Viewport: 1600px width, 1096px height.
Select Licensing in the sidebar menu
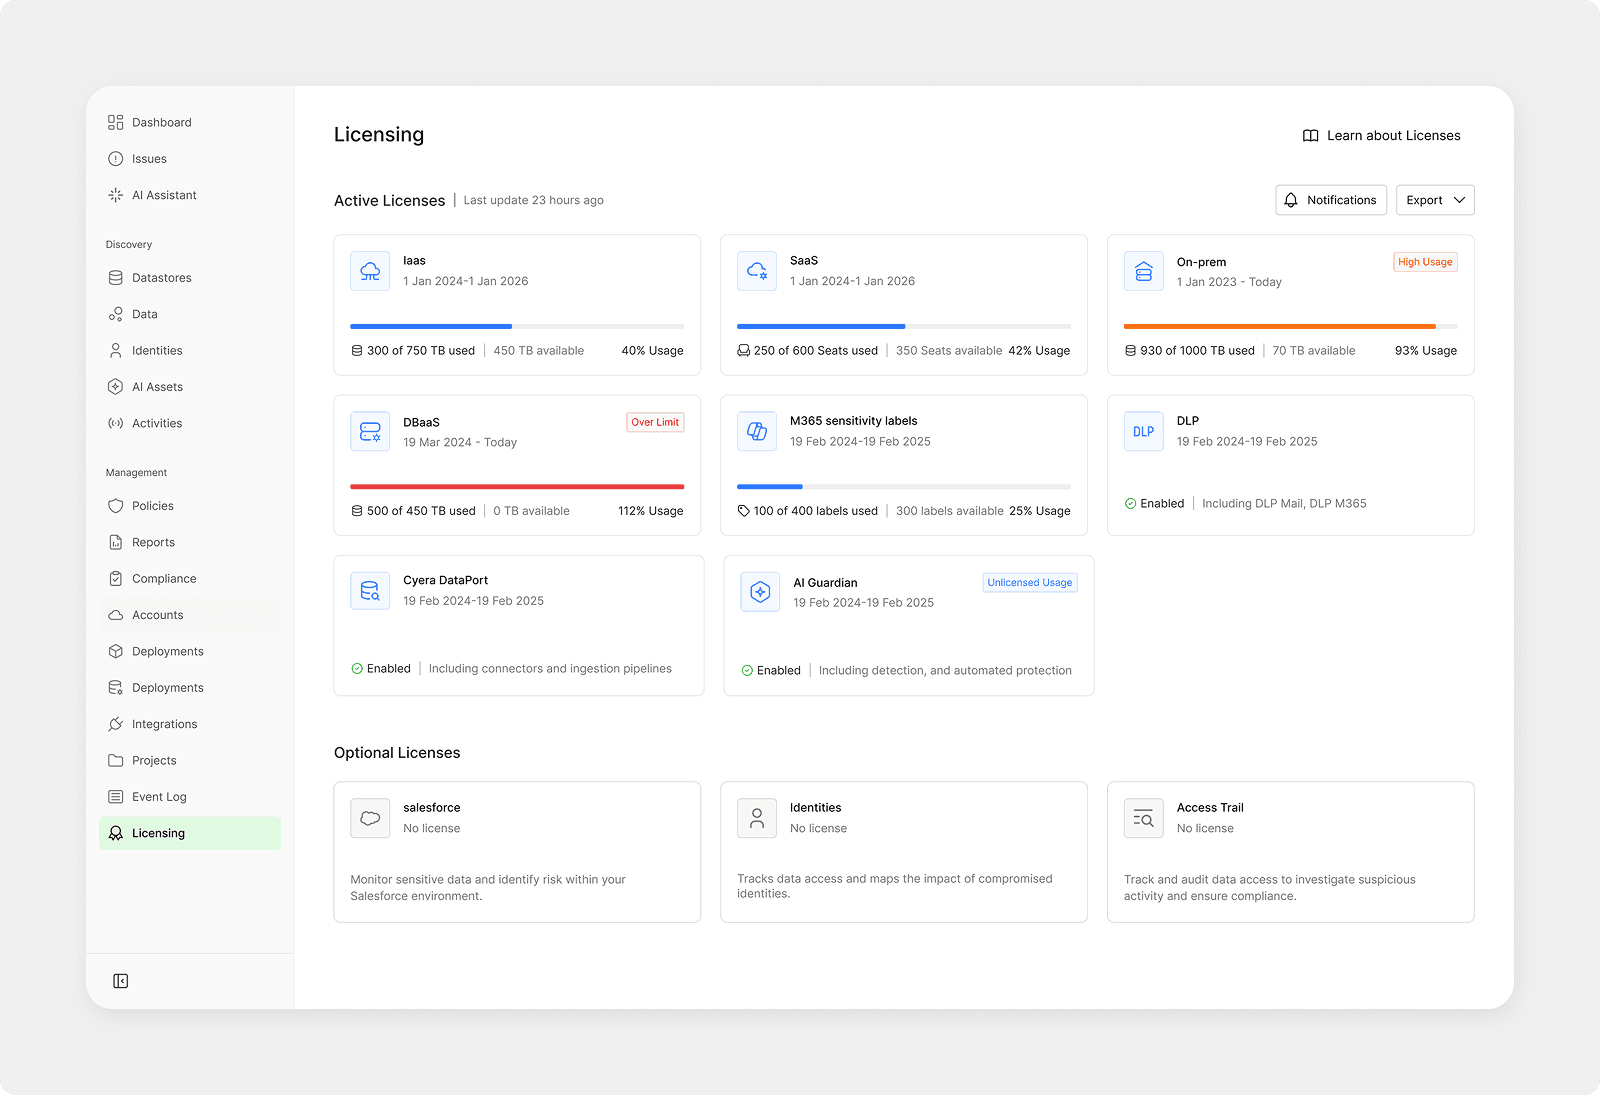(160, 832)
